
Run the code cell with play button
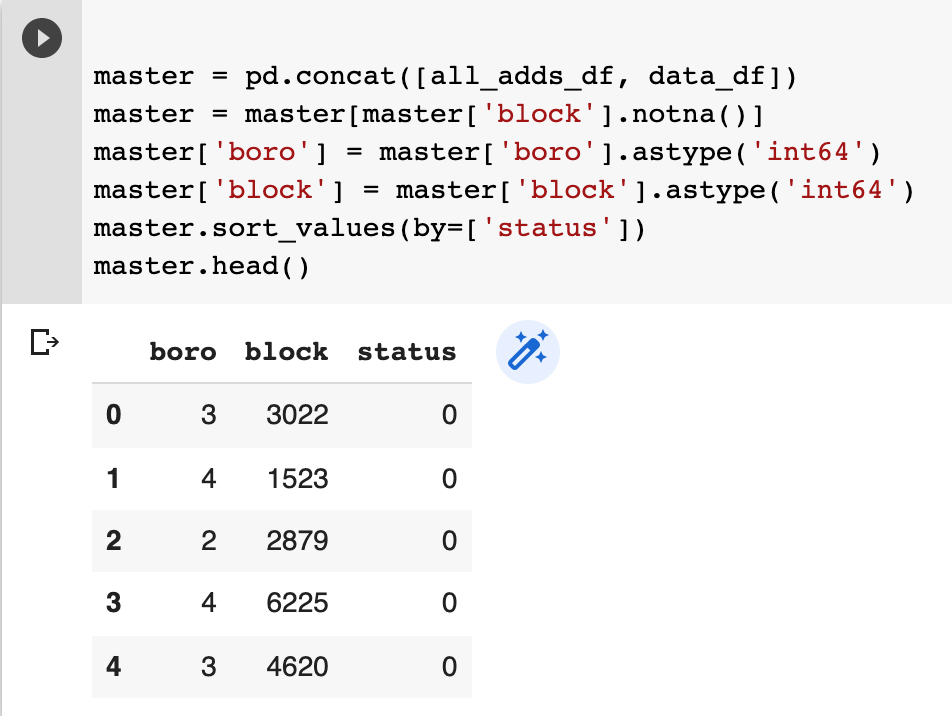42,38
